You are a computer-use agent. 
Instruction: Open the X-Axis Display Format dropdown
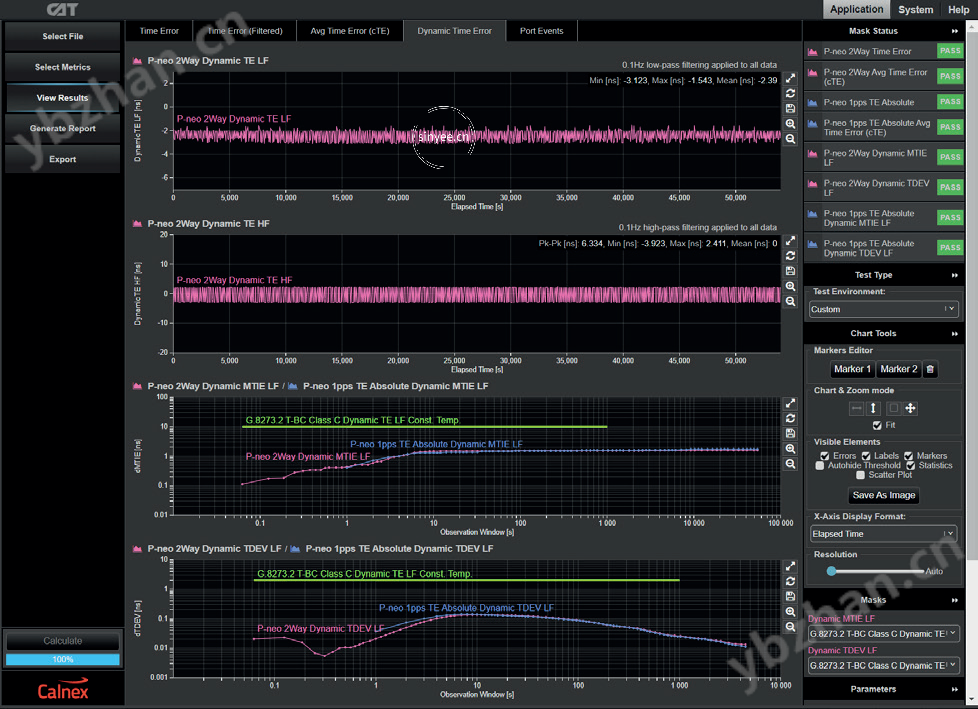click(x=883, y=534)
